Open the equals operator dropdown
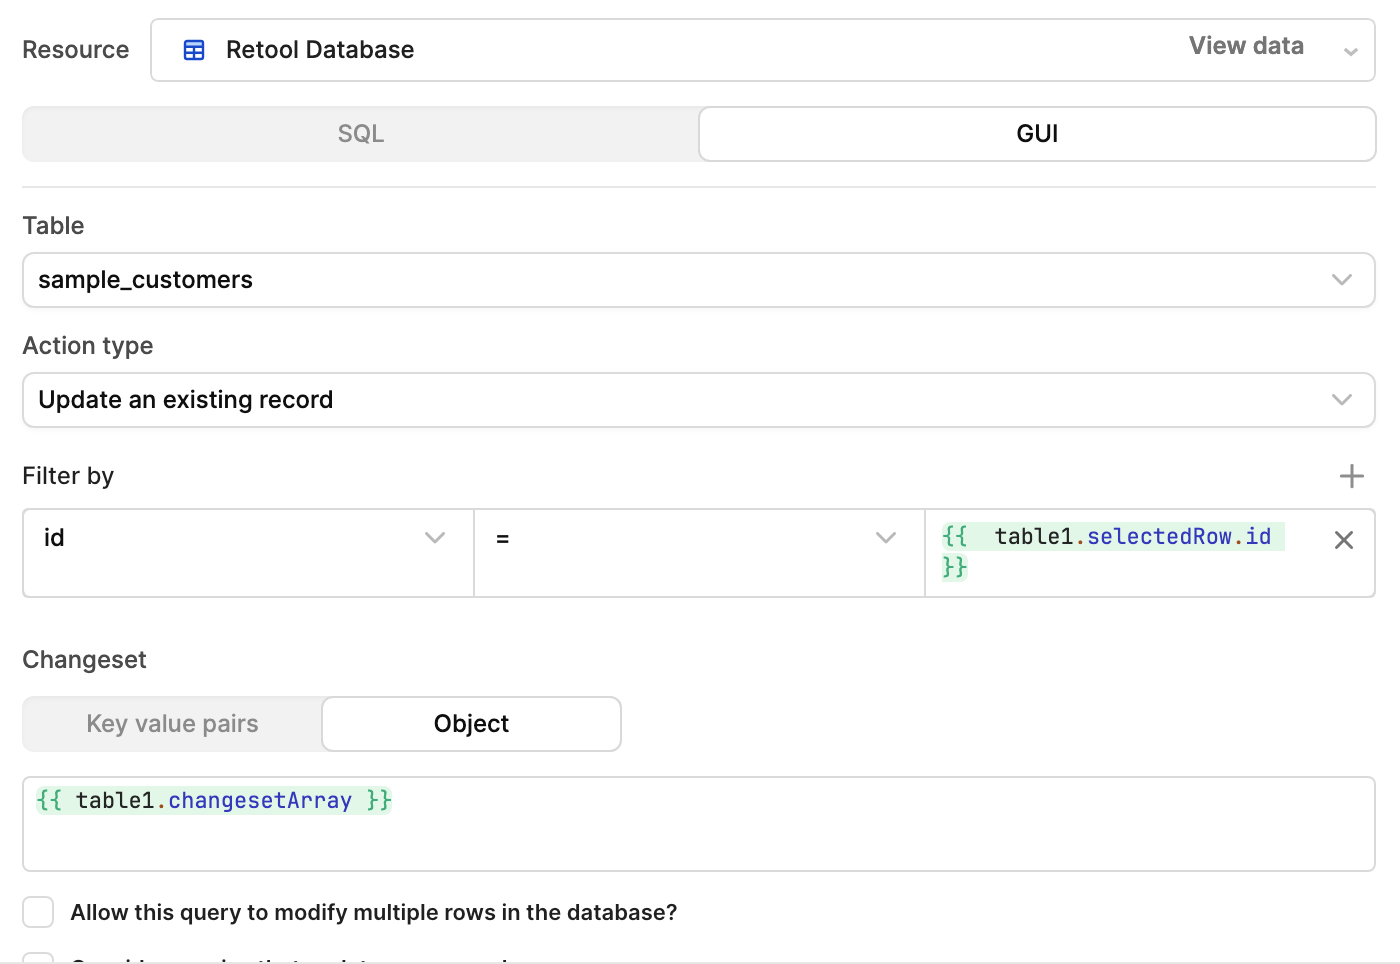Viewport: 1400px width, 964px height. tap(699, 553)
